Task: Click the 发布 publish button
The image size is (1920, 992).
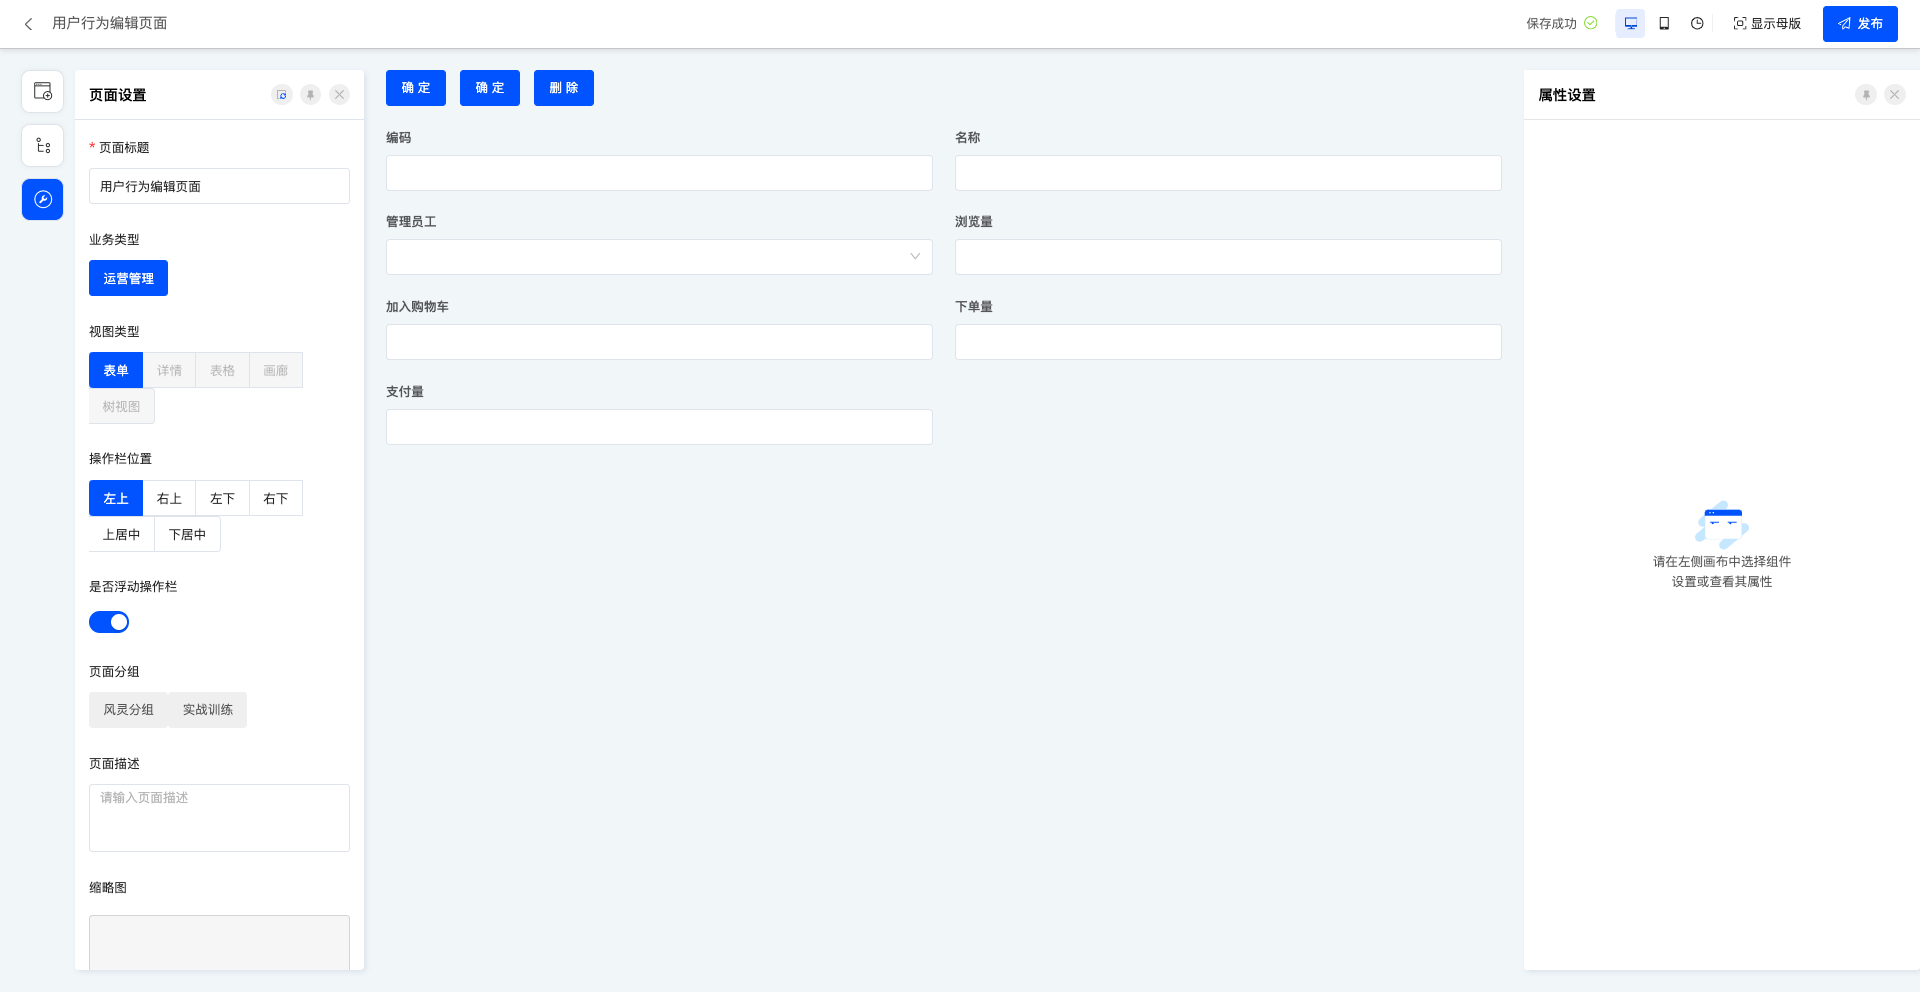Action: tap(1859, 24)
